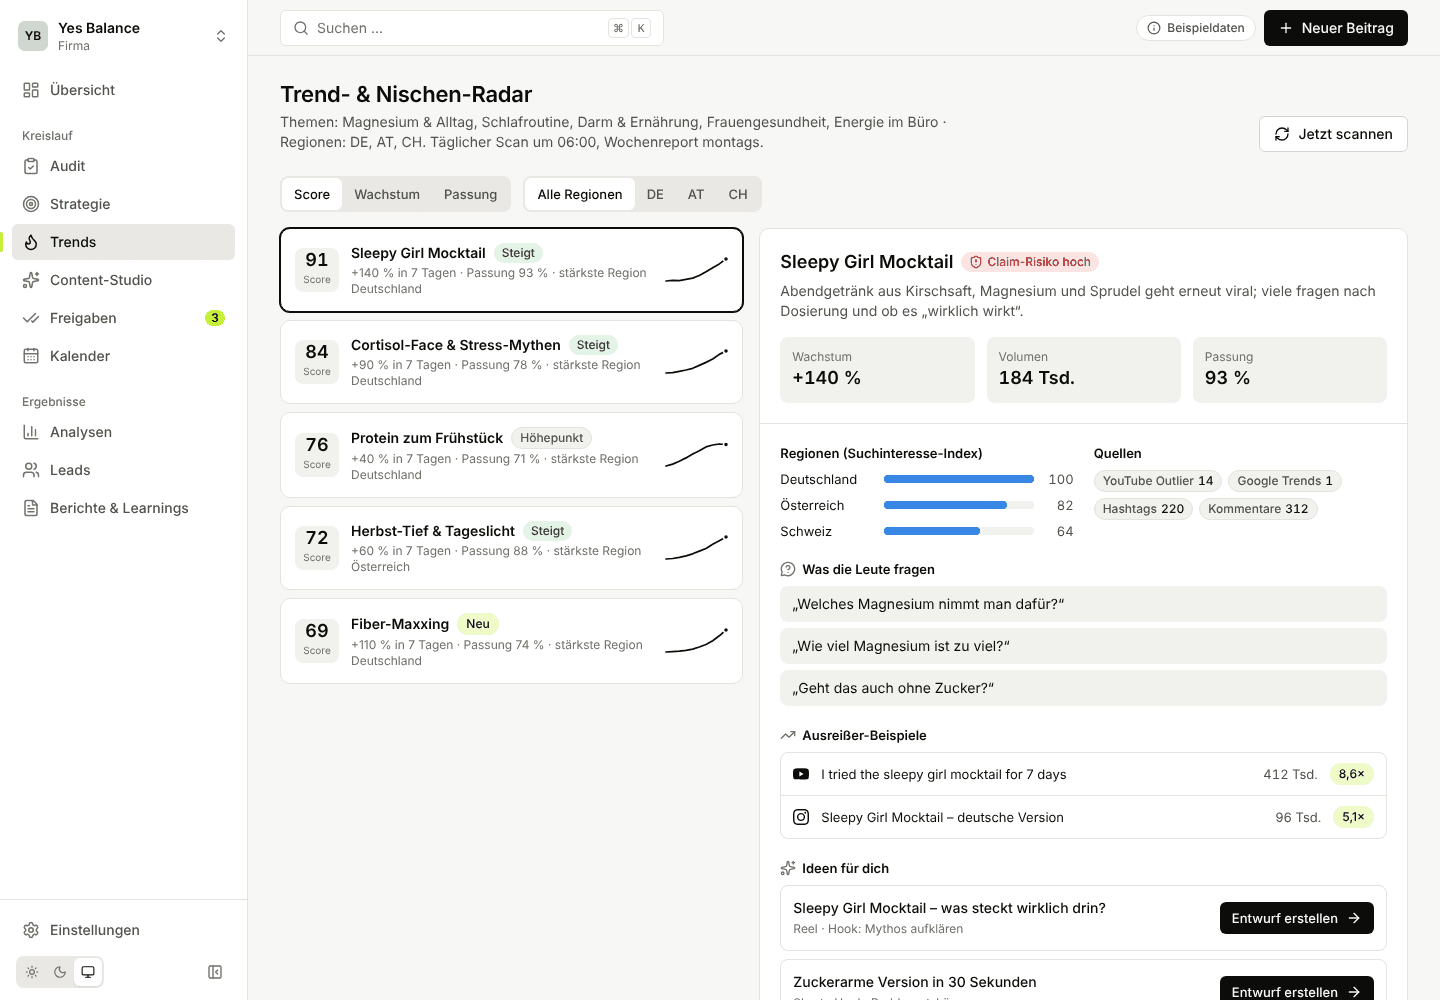Open Content-Studio sparkle icon
1440x1000 pixels.
tap(31, 280)
